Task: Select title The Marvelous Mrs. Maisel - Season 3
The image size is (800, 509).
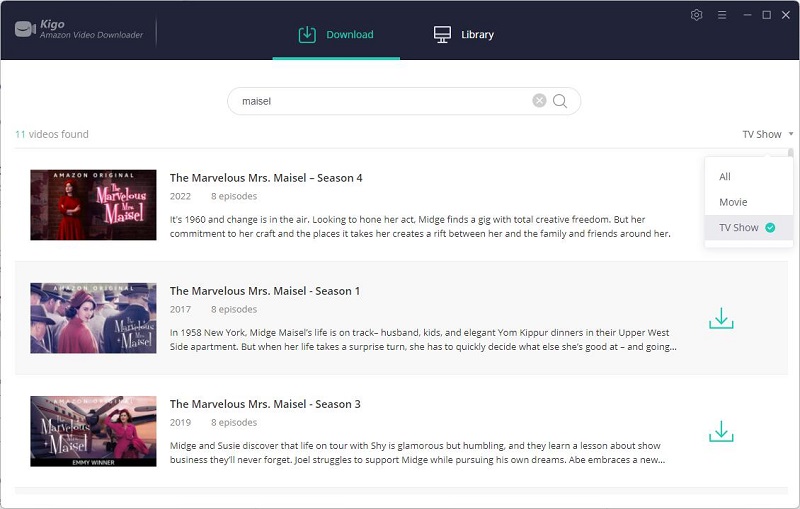Action: coord(265,404)
